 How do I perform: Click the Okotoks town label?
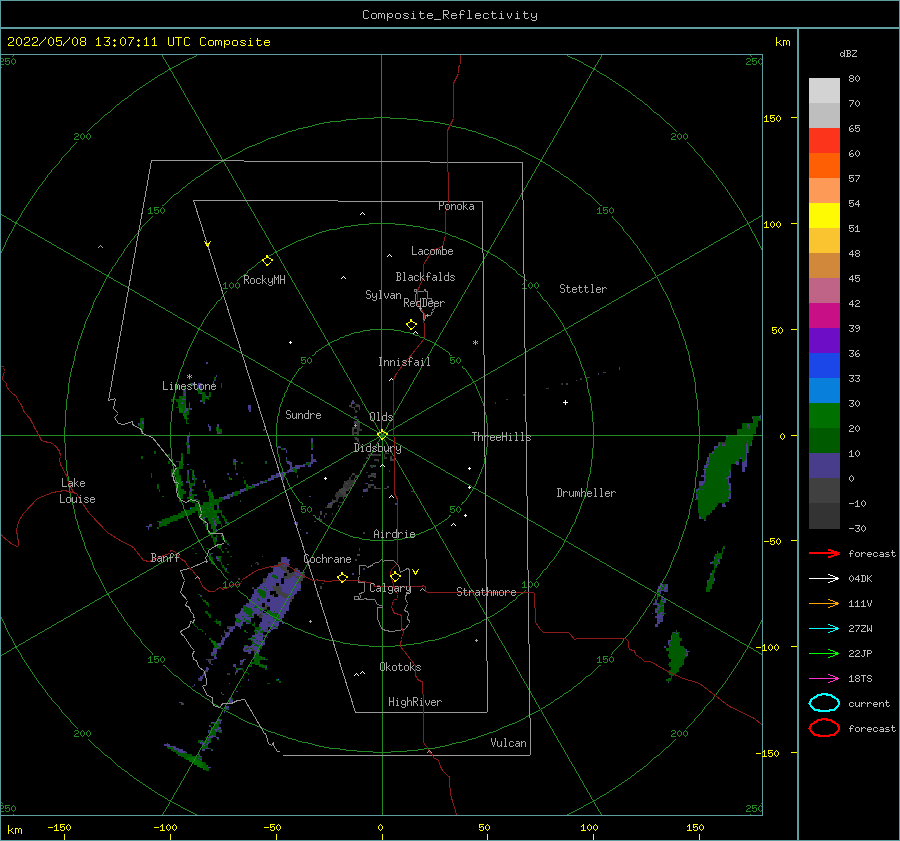(x=400, y=667)
